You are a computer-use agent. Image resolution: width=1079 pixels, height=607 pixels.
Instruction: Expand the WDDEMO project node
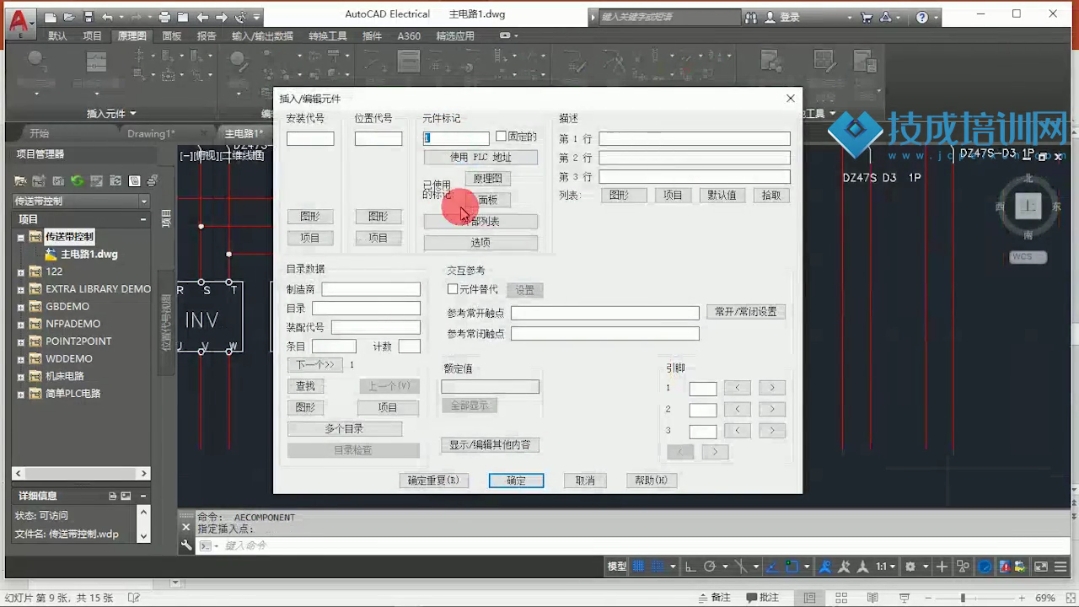pos(21,359)
